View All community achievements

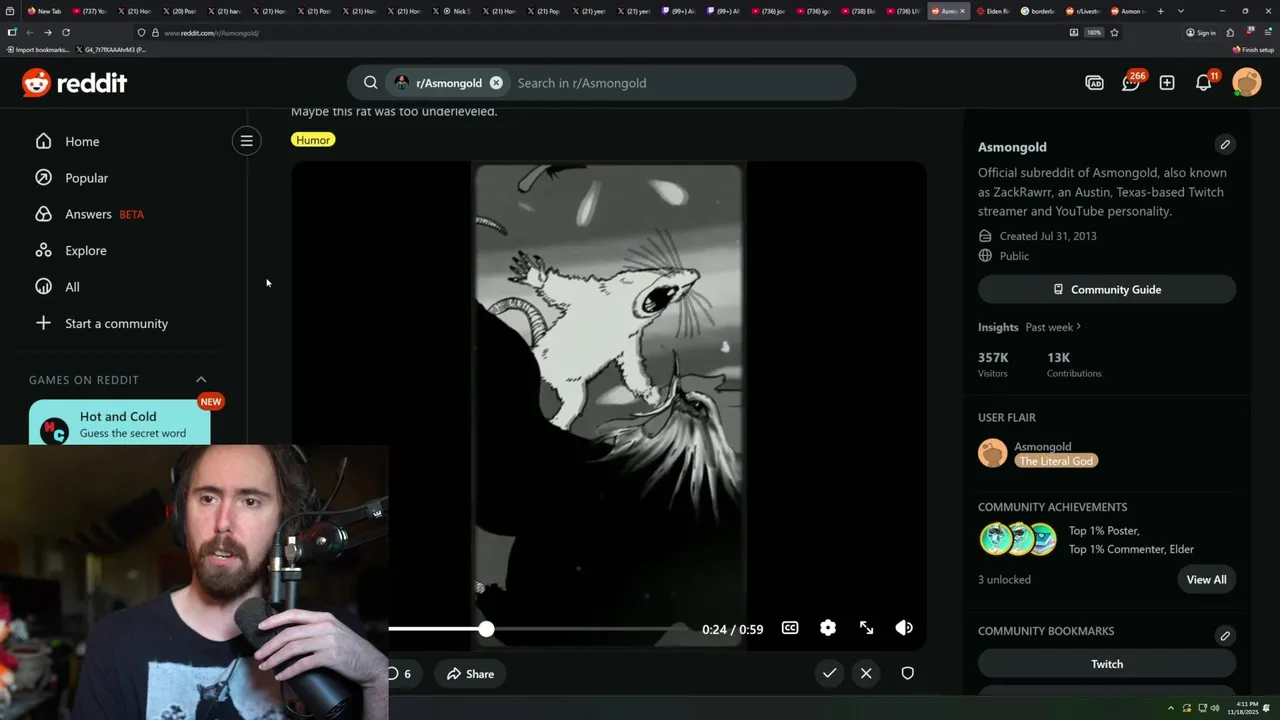1206,580
